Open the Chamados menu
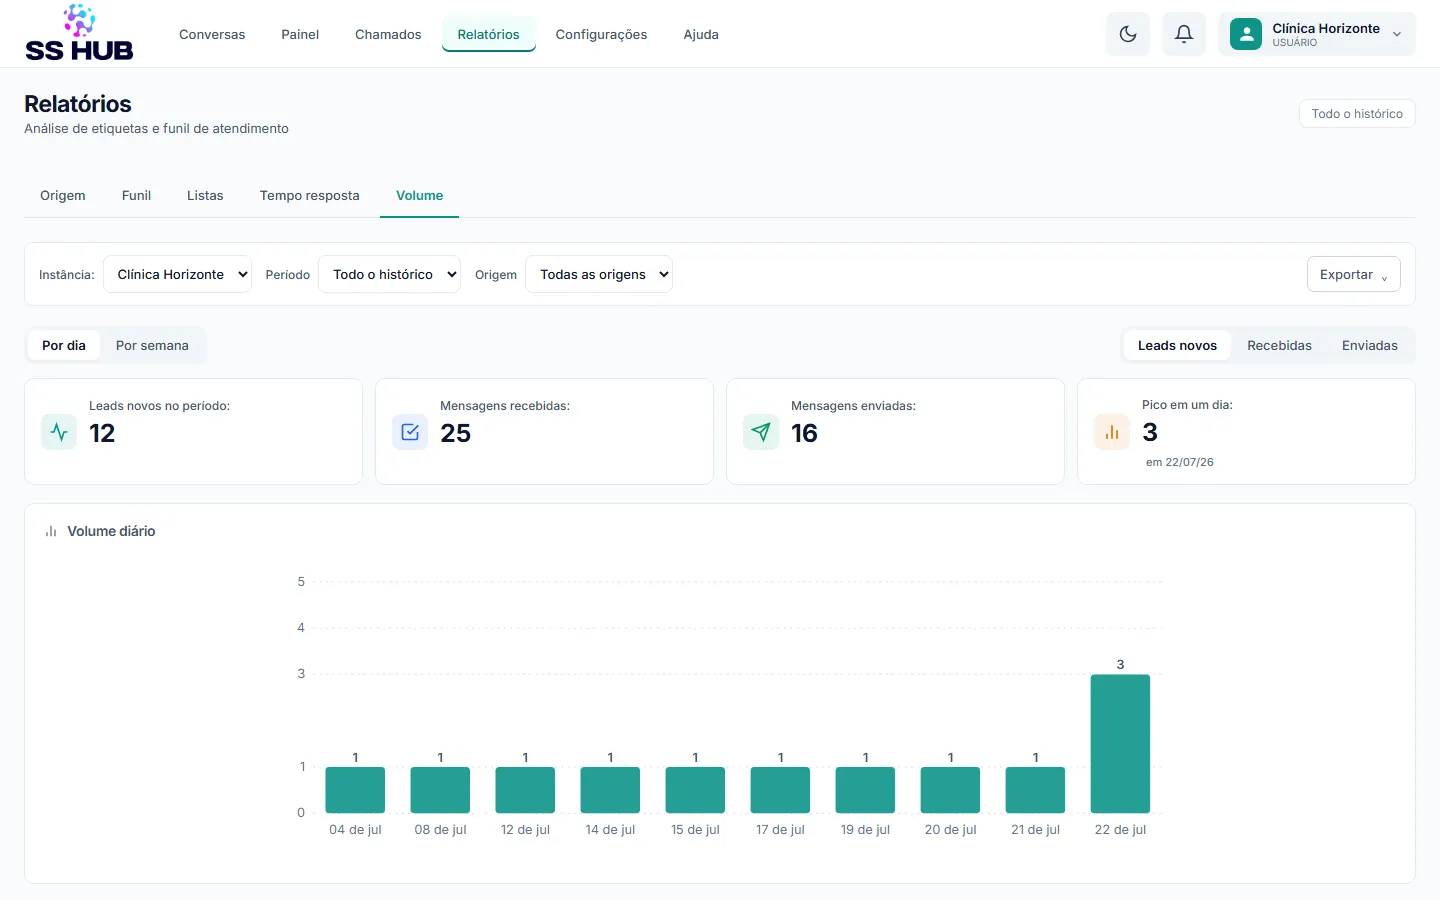The height and width of the screenshot is (900, 1440). [x=388, y=34]
